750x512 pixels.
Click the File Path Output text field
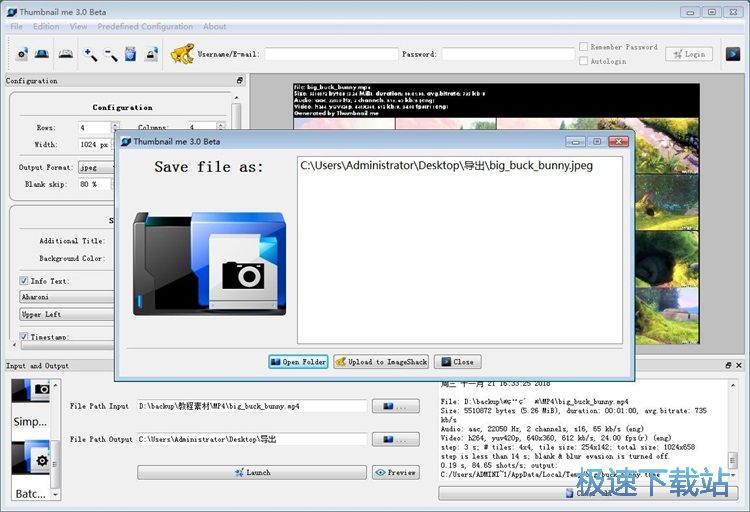tap(252, 439)
